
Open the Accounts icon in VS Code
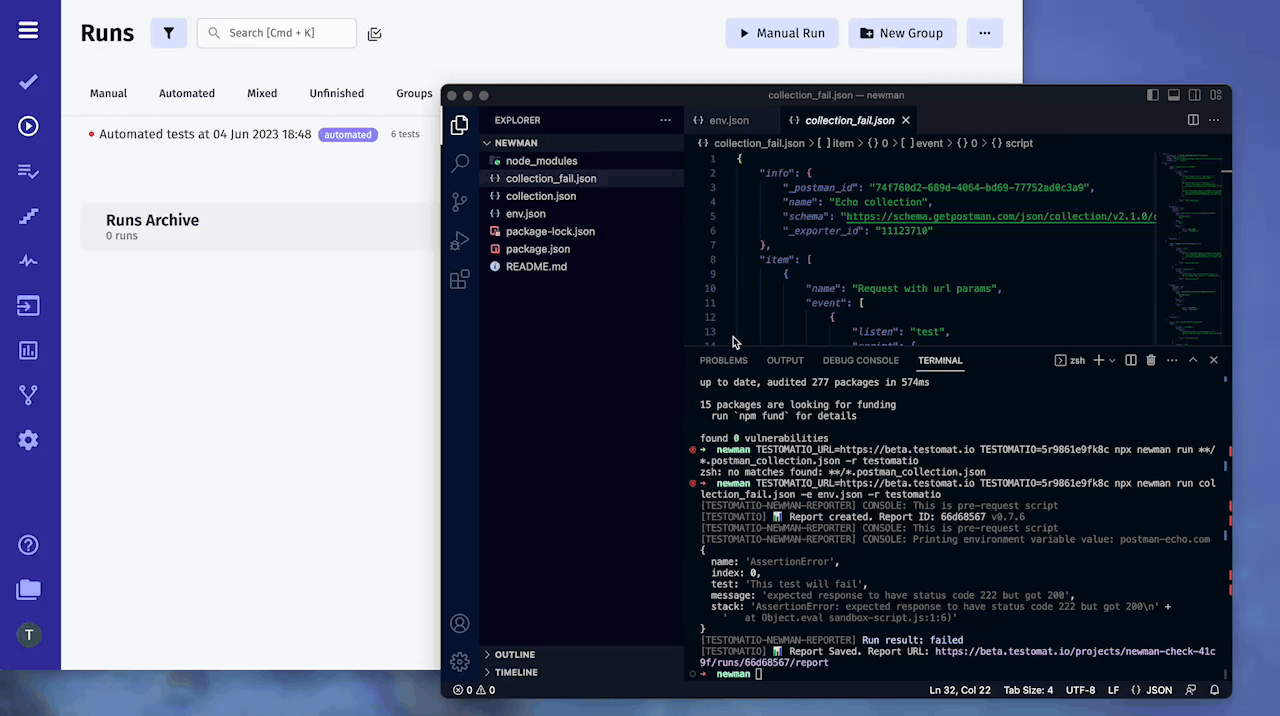tap(460, 623)
